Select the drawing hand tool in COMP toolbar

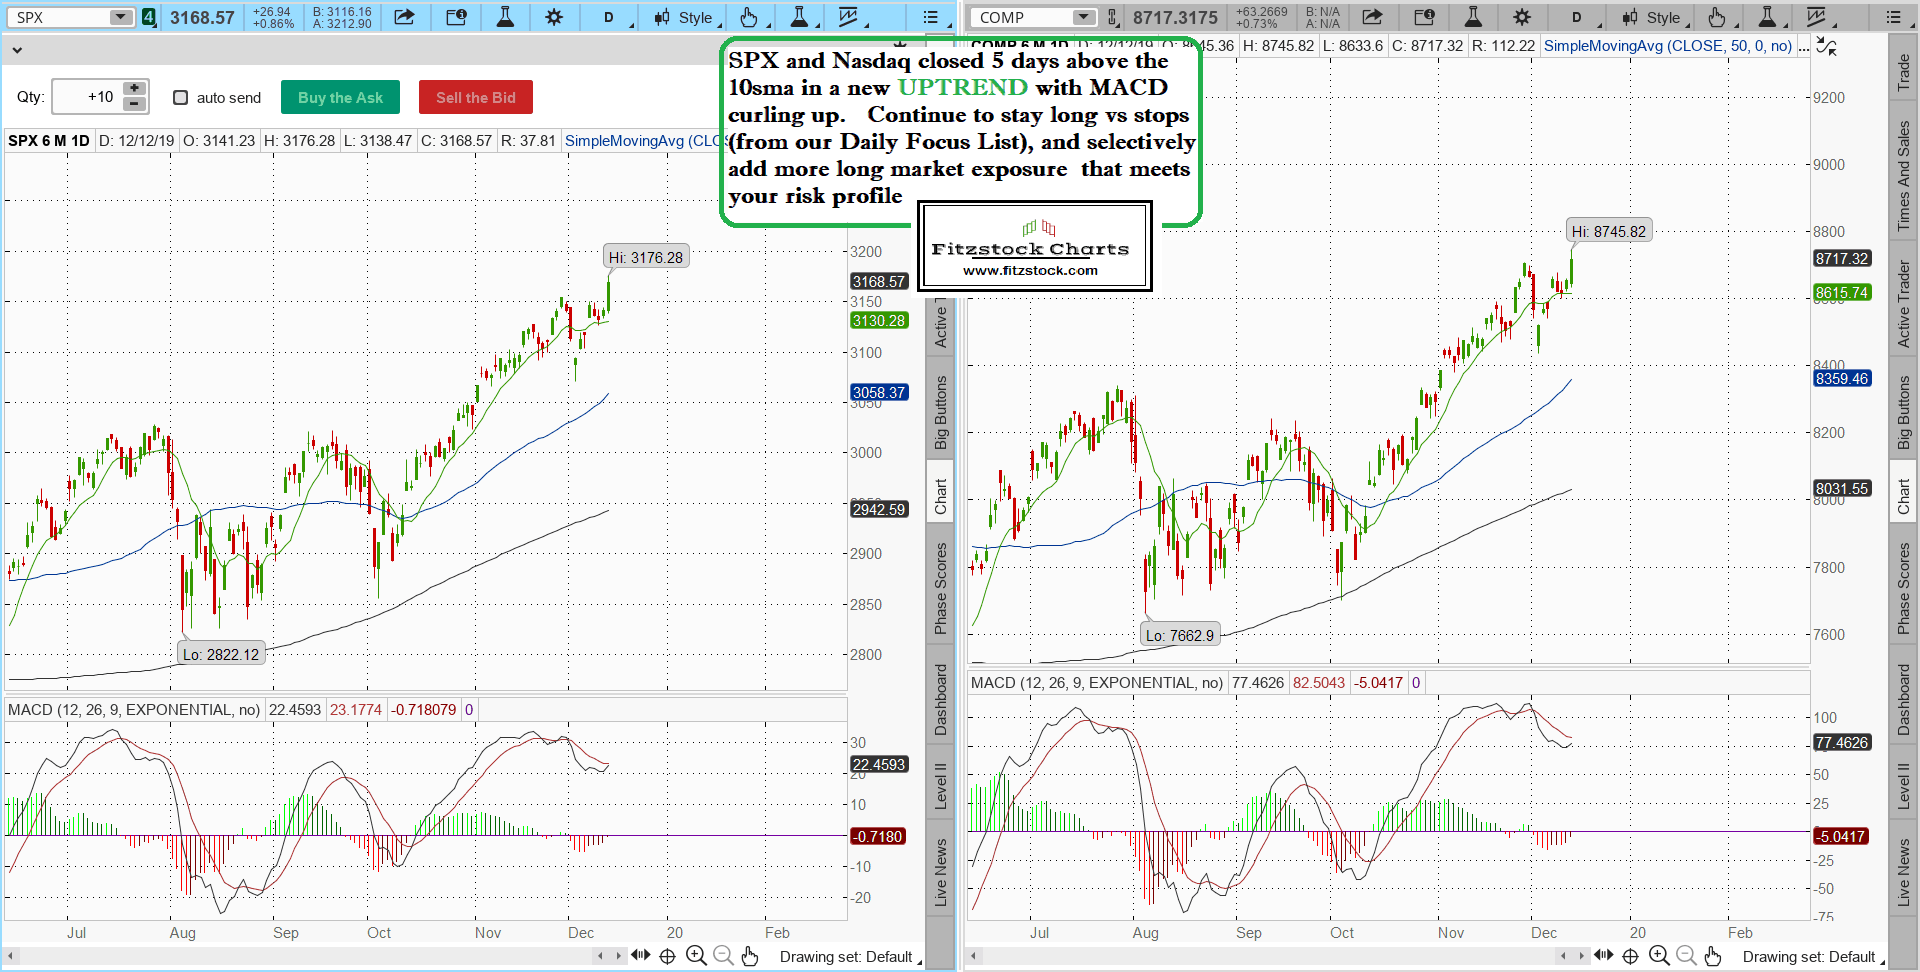point(1717,17)
